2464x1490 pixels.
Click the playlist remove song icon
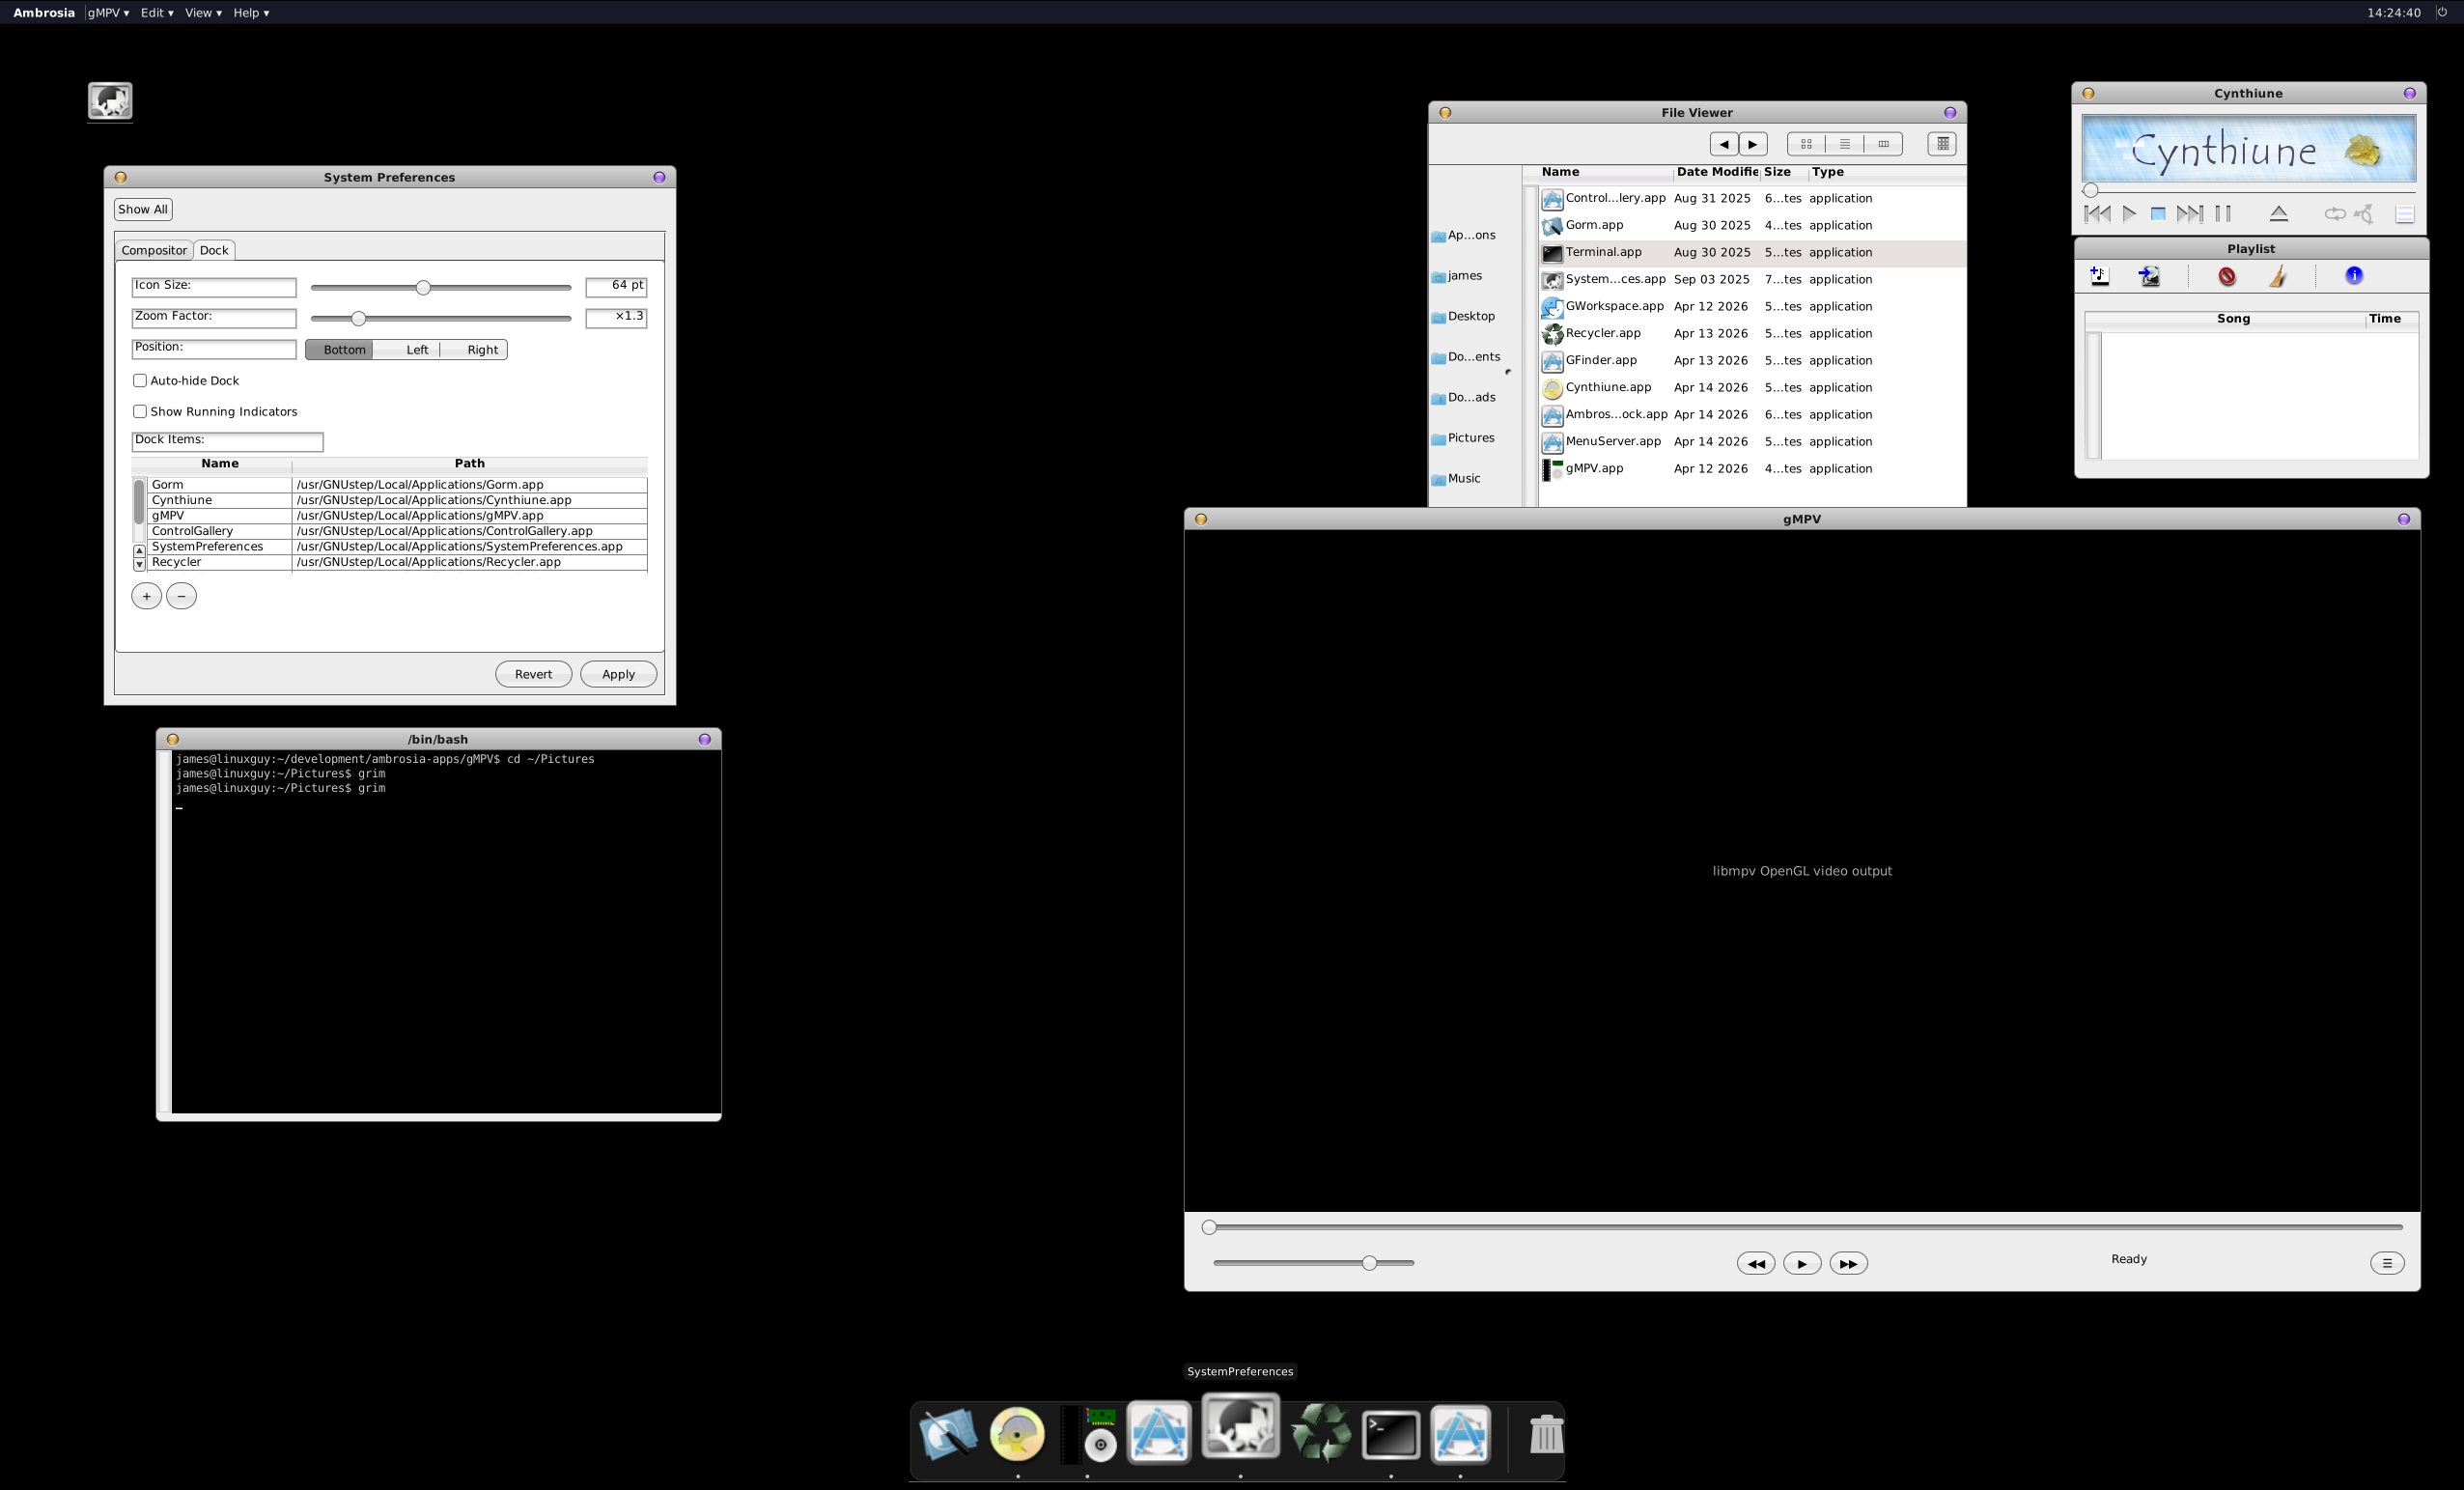click(2227, 276)
